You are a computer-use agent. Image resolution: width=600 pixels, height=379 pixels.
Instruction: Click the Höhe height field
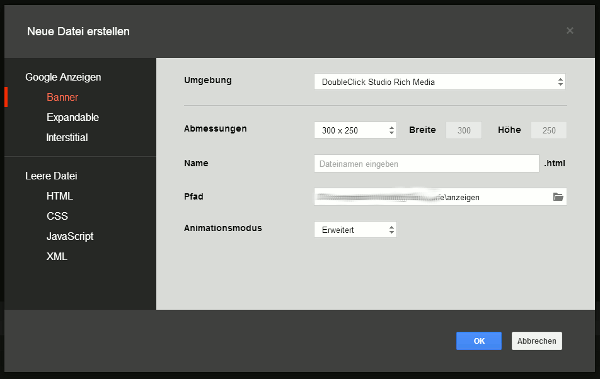[548, 130]
